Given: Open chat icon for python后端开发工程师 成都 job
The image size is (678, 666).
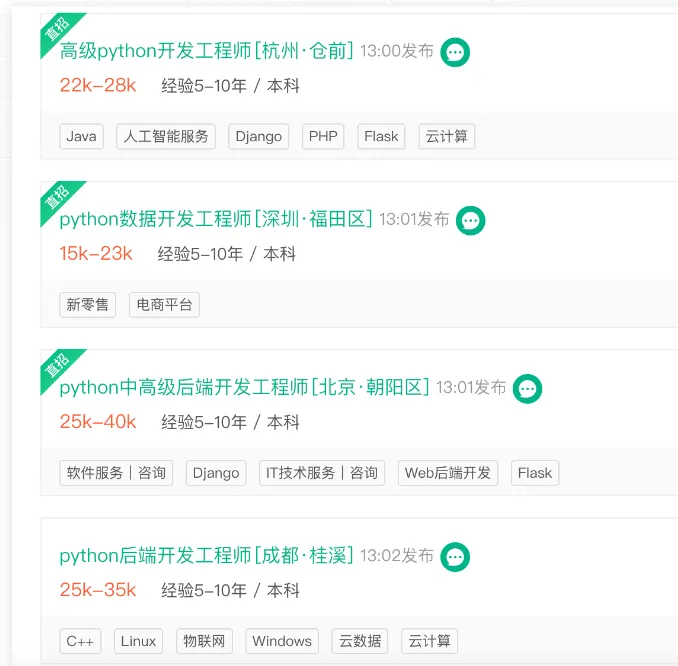Looking at the screenshot, I should 455,557.
